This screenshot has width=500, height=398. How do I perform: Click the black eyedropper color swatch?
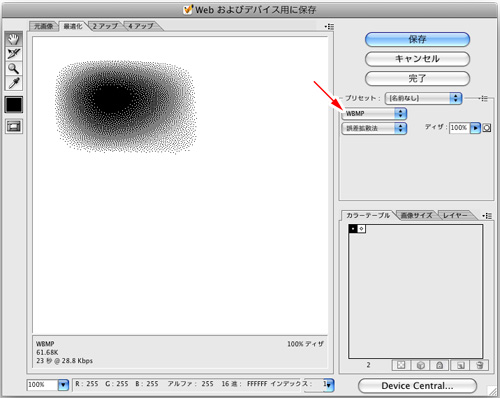coord(14,104)
